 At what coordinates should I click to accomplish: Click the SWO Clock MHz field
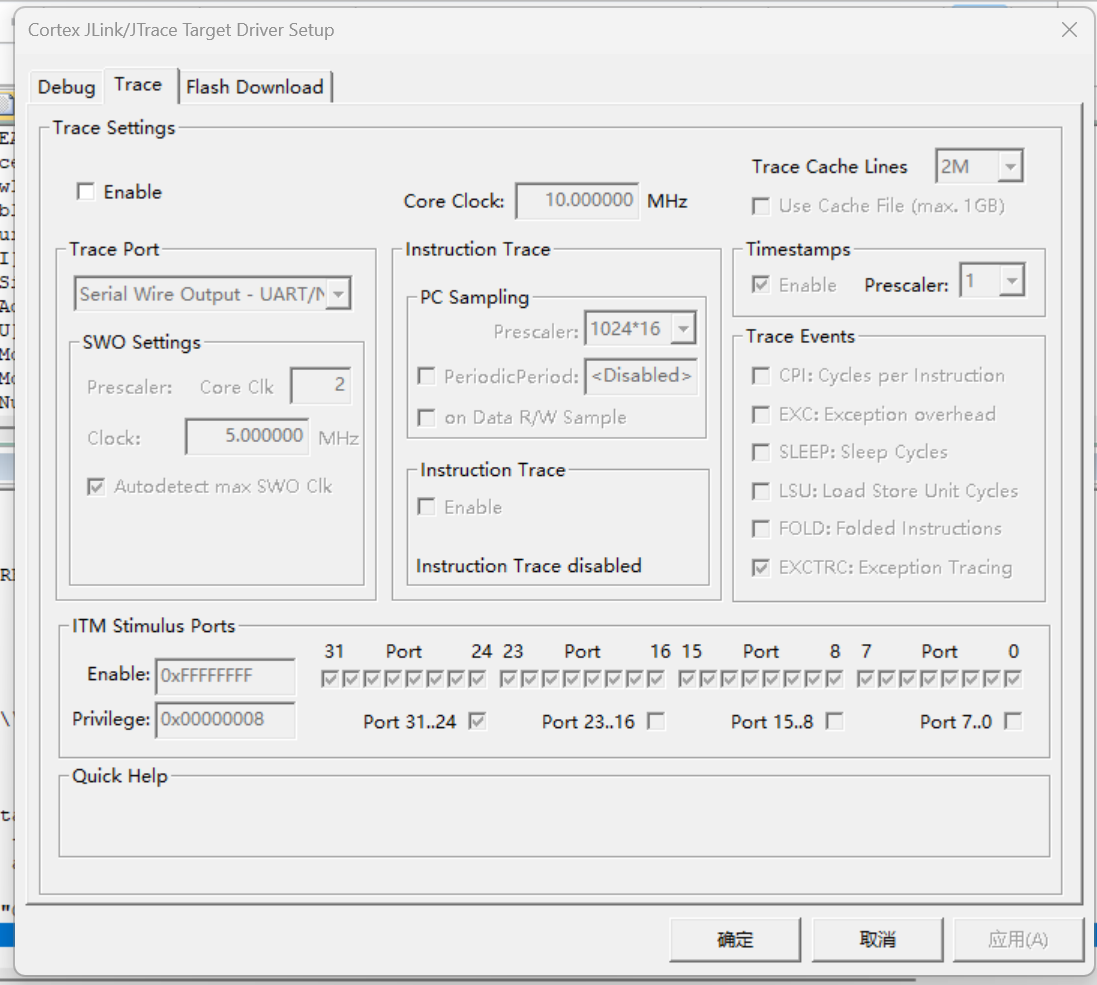247,437
